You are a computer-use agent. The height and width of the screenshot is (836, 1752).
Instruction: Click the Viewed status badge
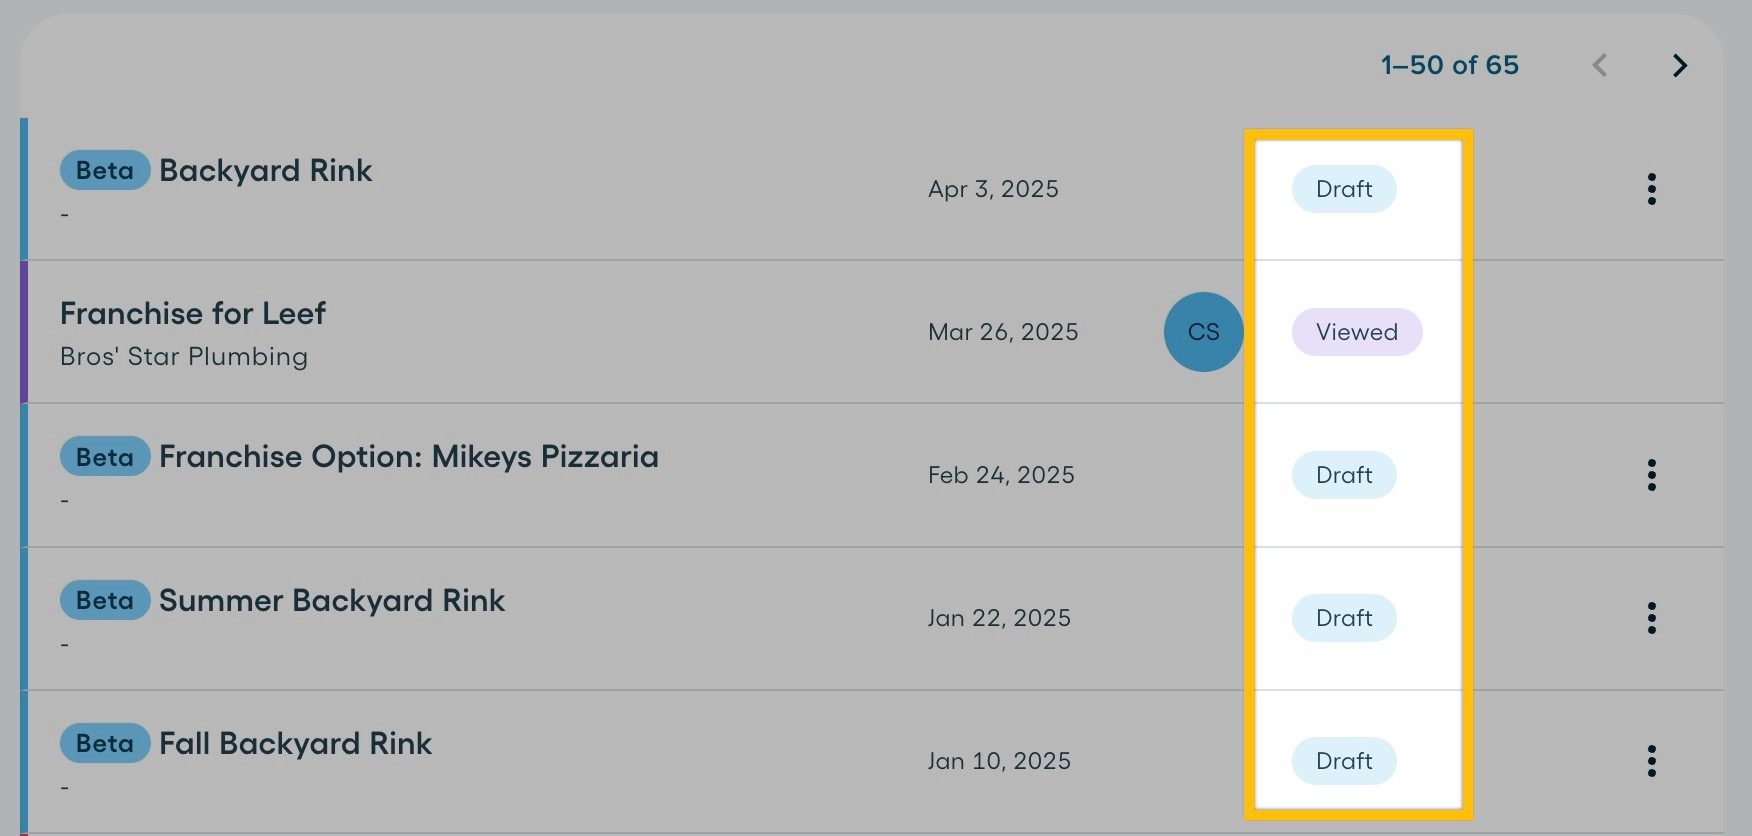pyautogui.click(x=1357, y=332)
